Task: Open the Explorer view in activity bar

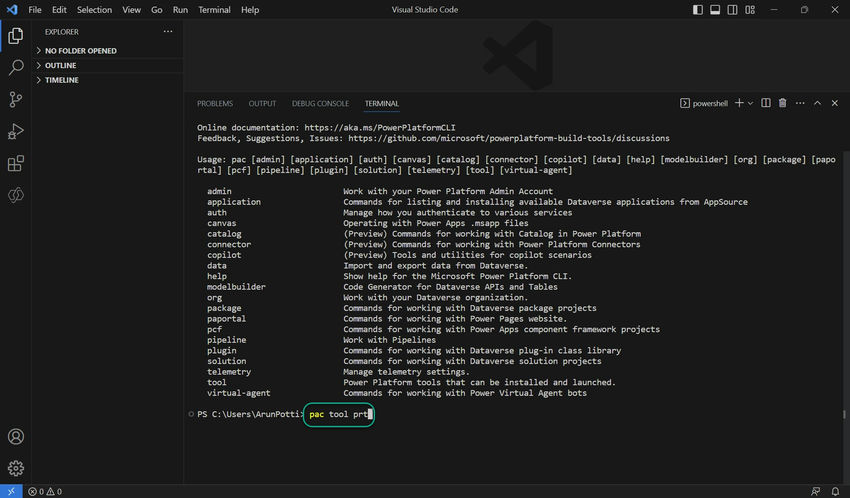Action: pyautogui.click(x=16, y=36)
